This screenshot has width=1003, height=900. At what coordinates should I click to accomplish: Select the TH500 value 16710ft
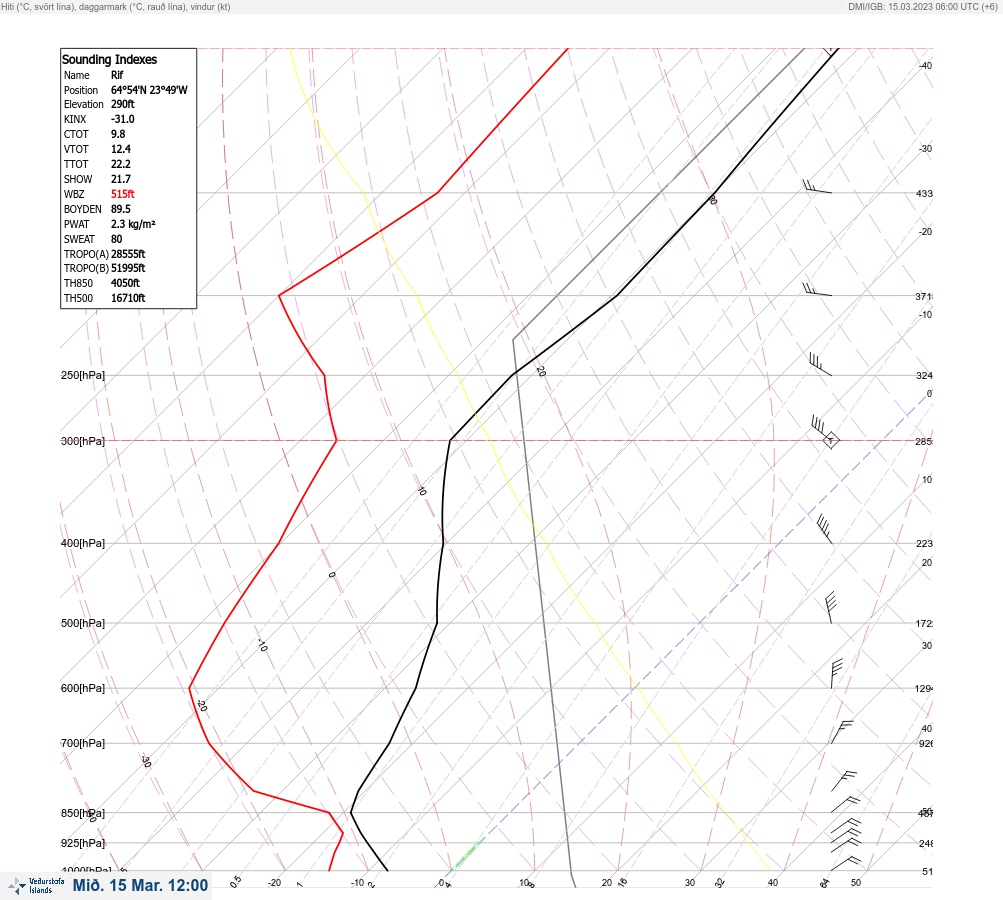pyautogui.click(x=128, y=298)
